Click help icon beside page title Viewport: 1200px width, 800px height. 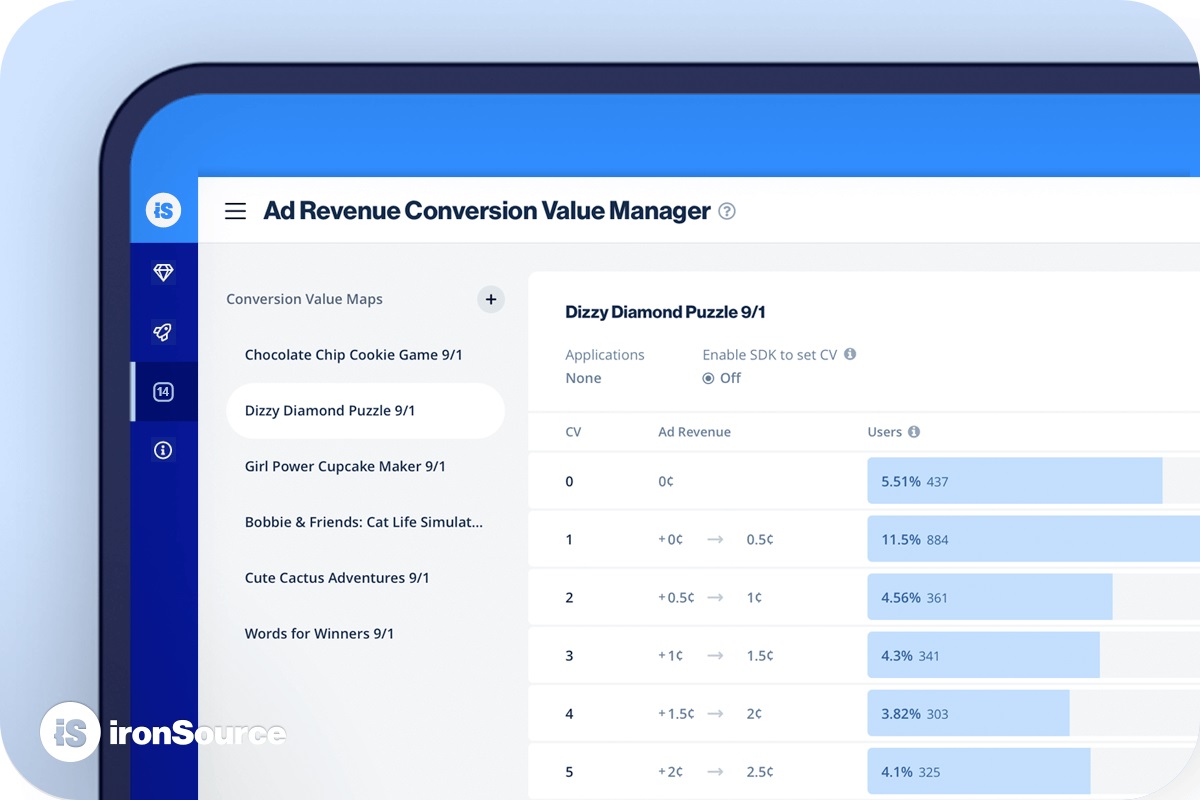pos(727,211)
